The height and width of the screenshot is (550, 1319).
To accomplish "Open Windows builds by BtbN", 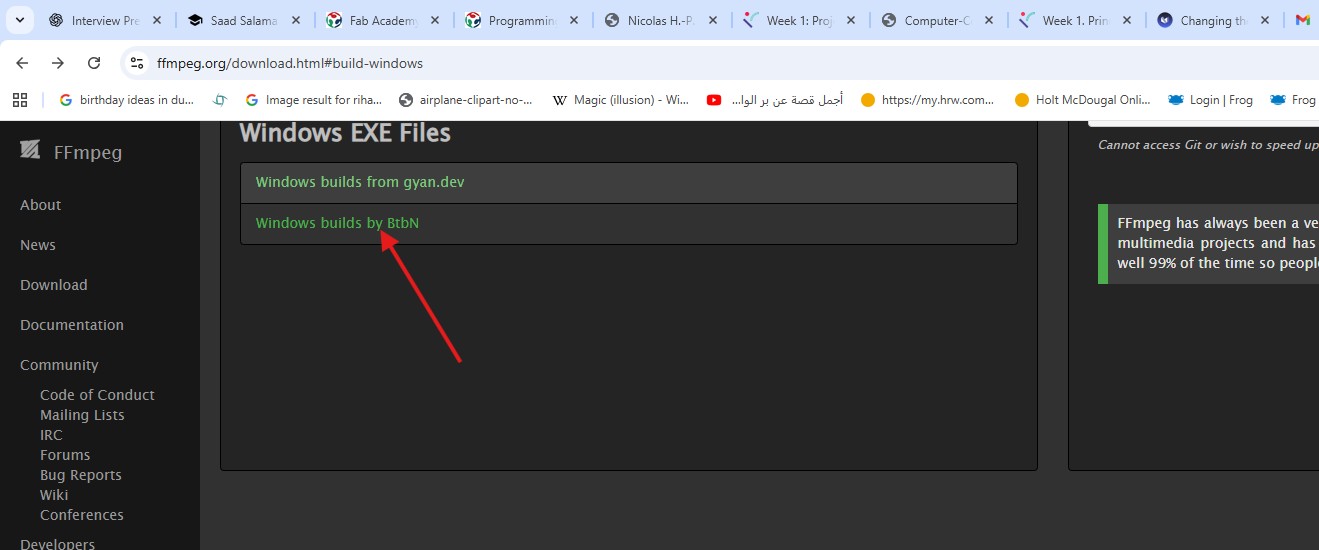I will 337,223.
